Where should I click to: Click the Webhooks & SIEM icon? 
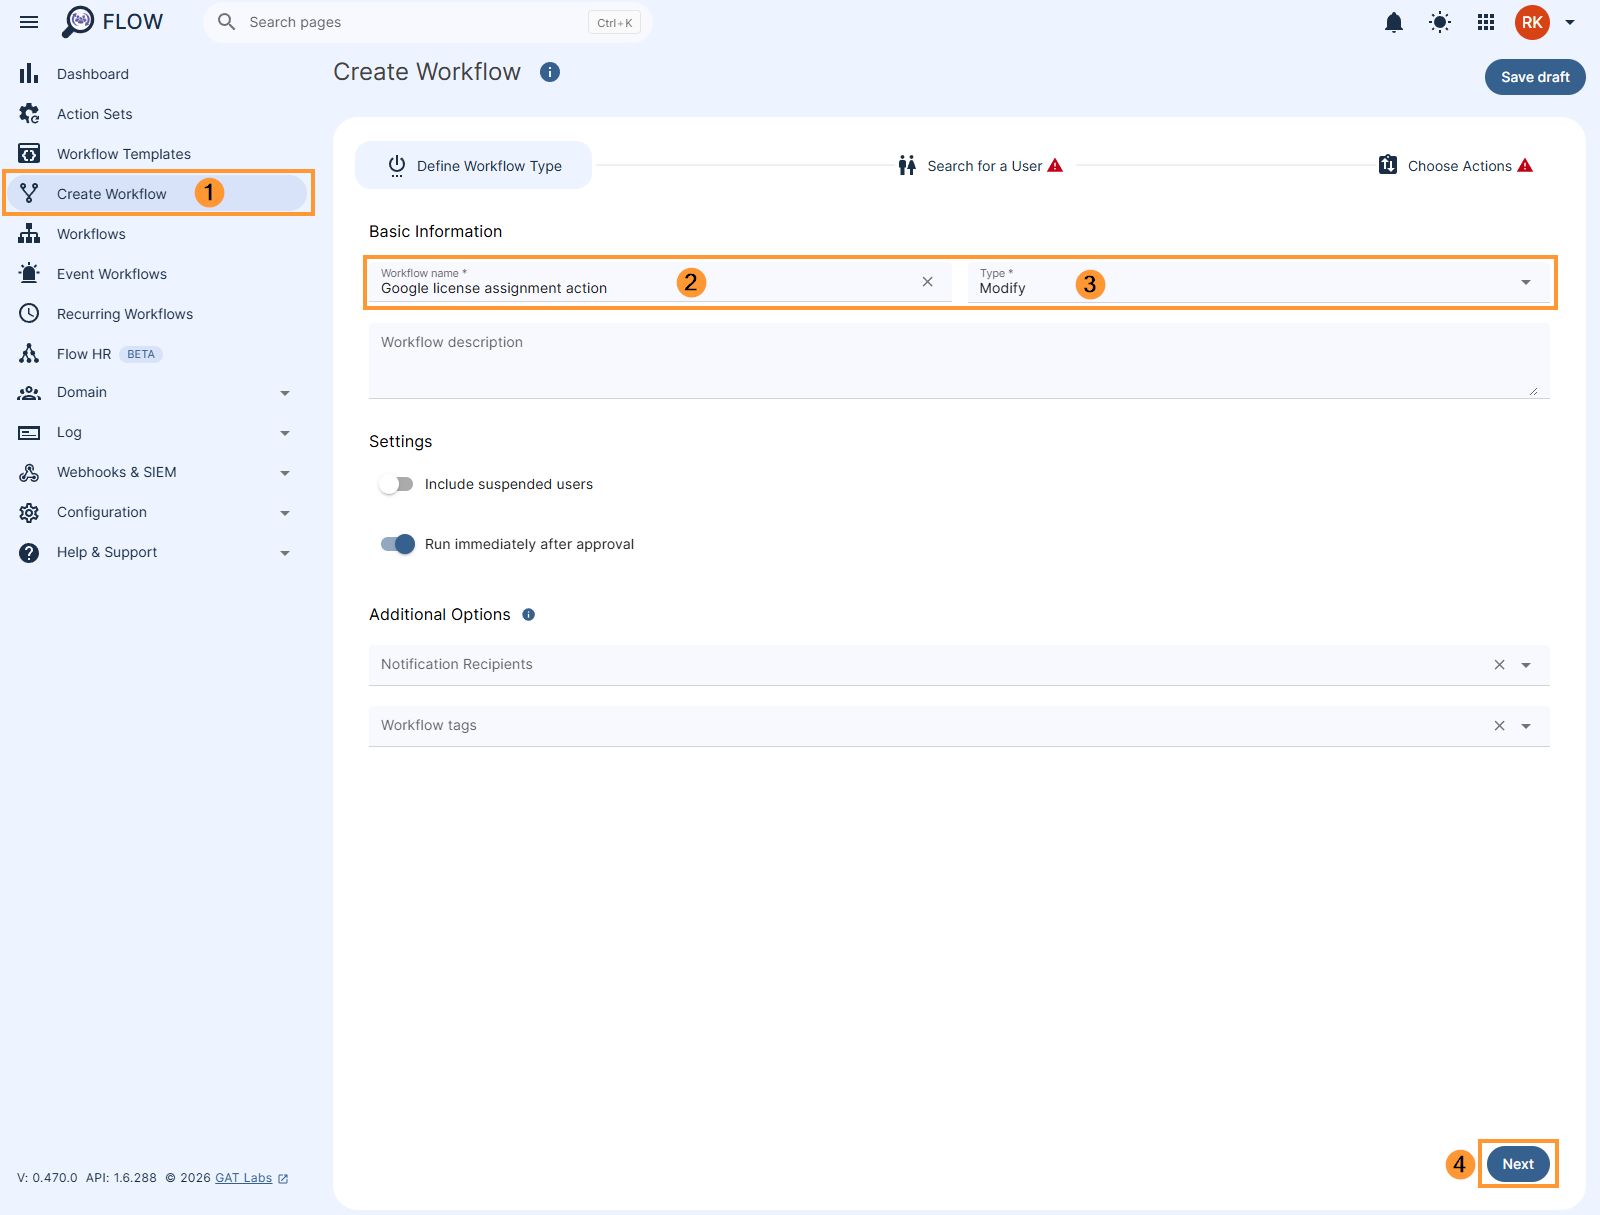29,473
